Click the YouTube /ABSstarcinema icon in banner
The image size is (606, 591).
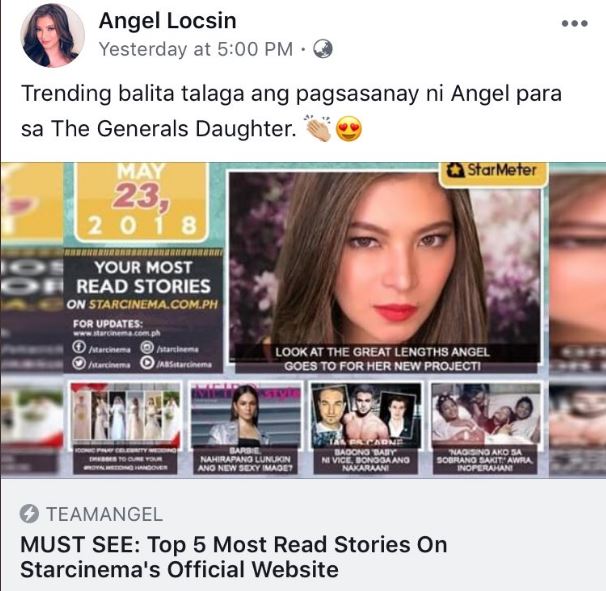coord(147,362)
